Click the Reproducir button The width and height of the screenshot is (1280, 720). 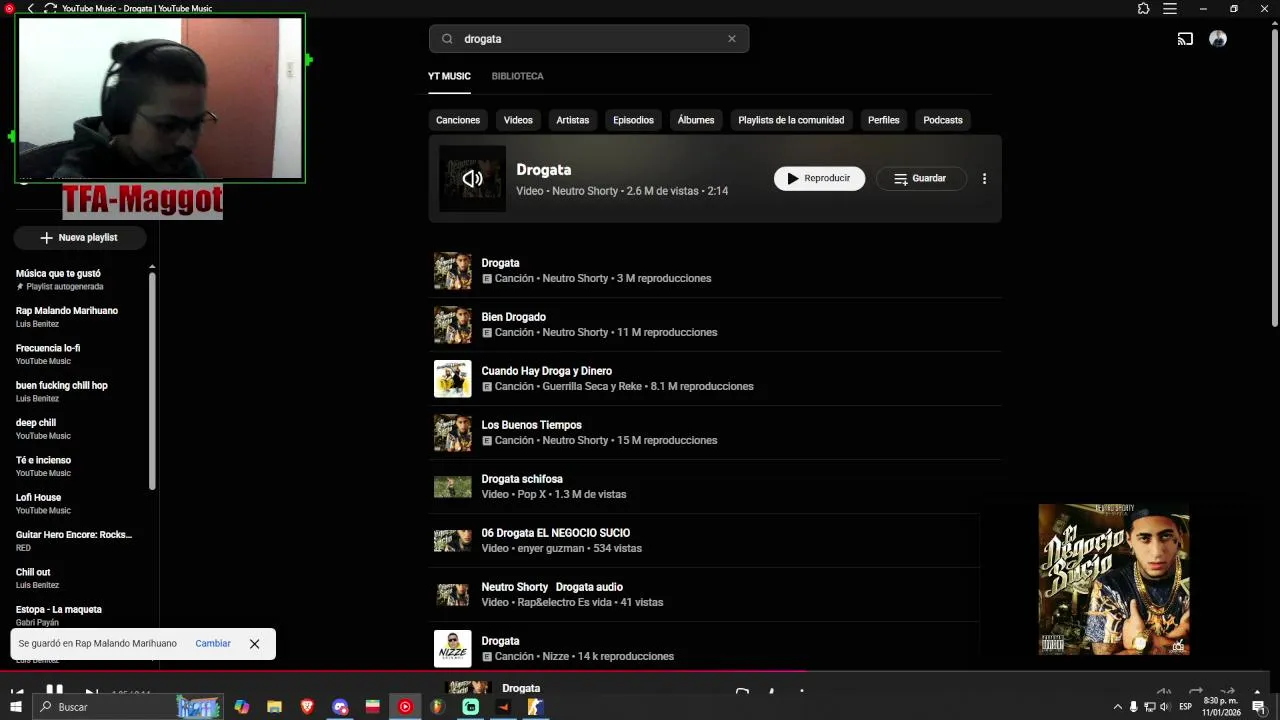point(819,179)
